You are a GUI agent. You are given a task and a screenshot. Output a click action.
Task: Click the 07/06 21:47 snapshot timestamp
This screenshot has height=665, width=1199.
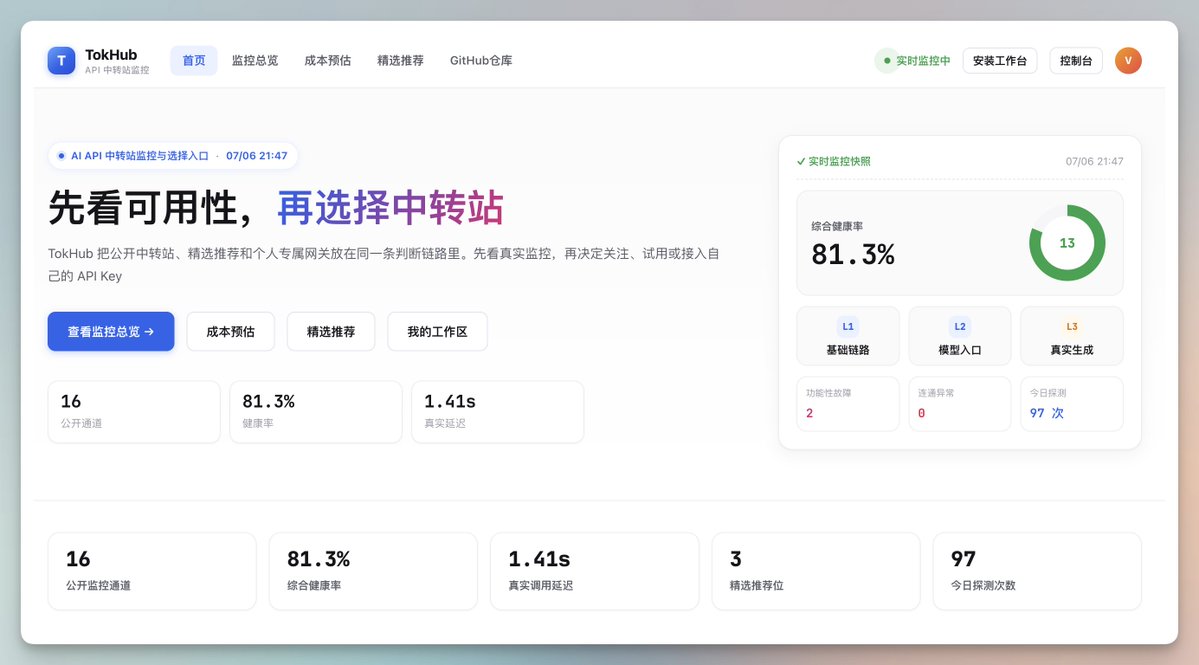click(x=1094, y=161)
